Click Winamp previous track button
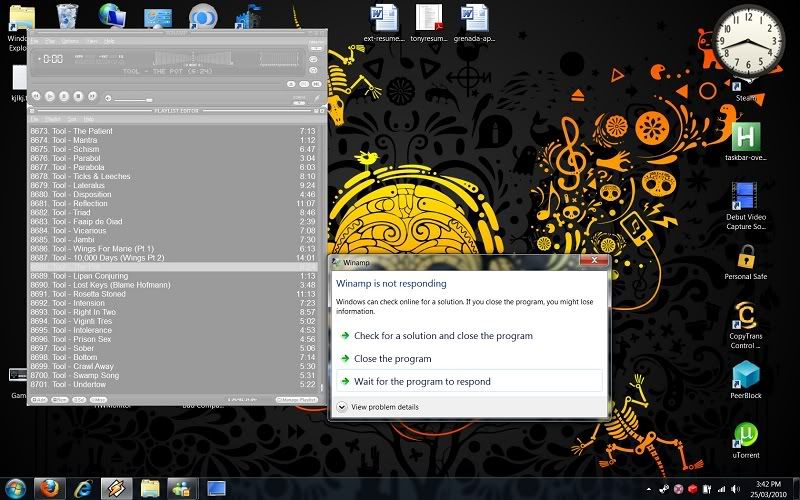The image size is (800, 500). (36, 96)
